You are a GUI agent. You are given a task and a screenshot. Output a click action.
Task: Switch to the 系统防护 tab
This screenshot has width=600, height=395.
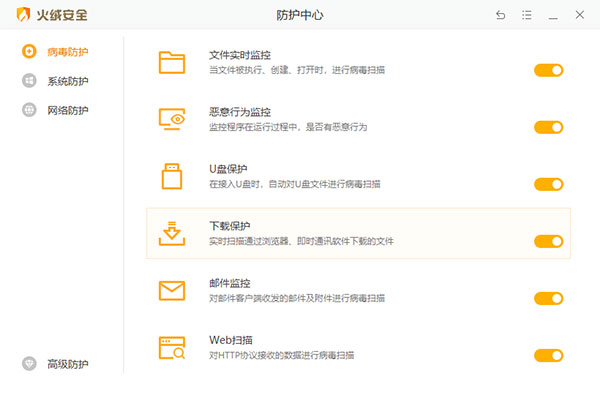[x=55, y=81]
